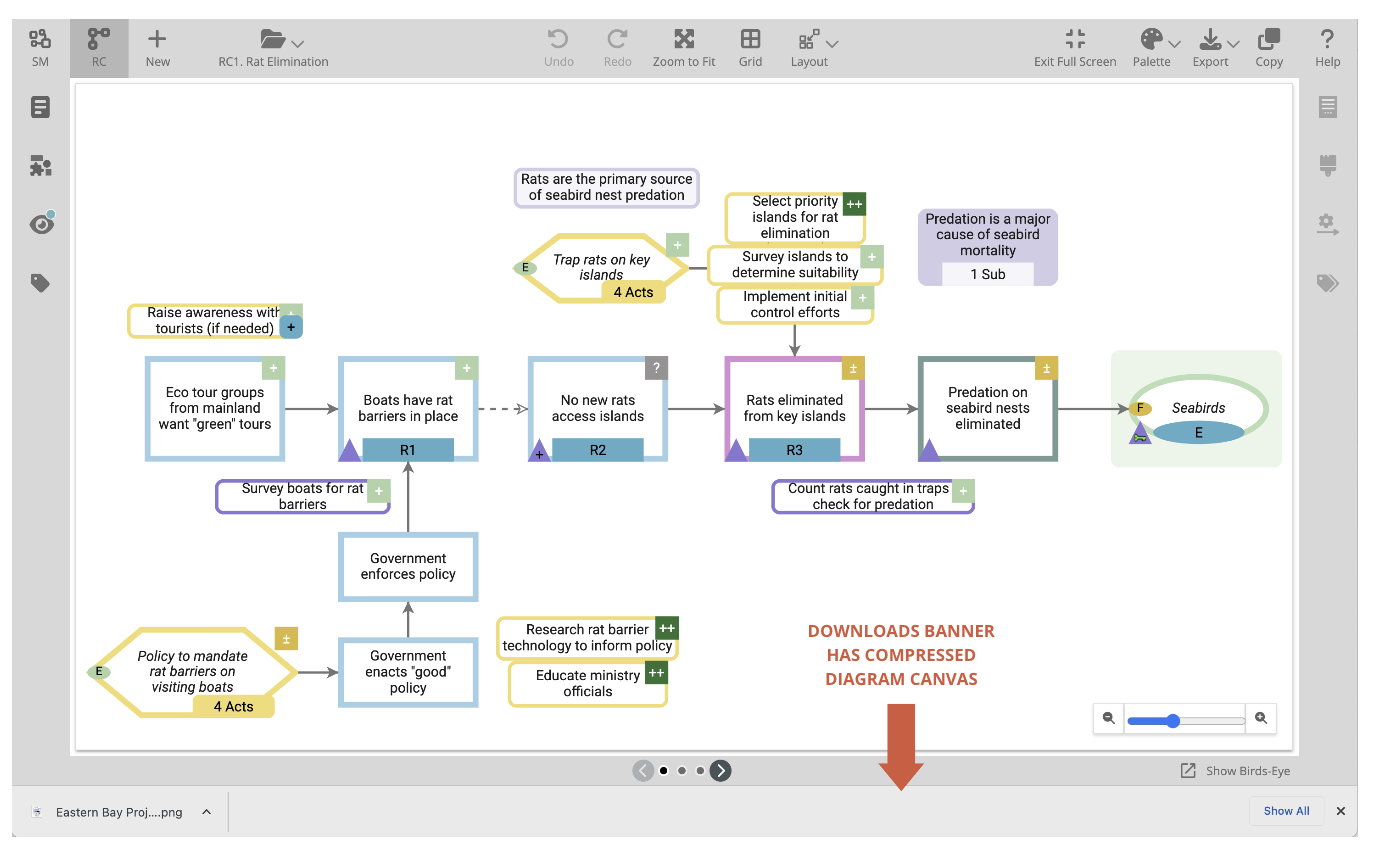Toggle the eye visibility icon in left sidebar
The image size is (1374, 852).
41,224
